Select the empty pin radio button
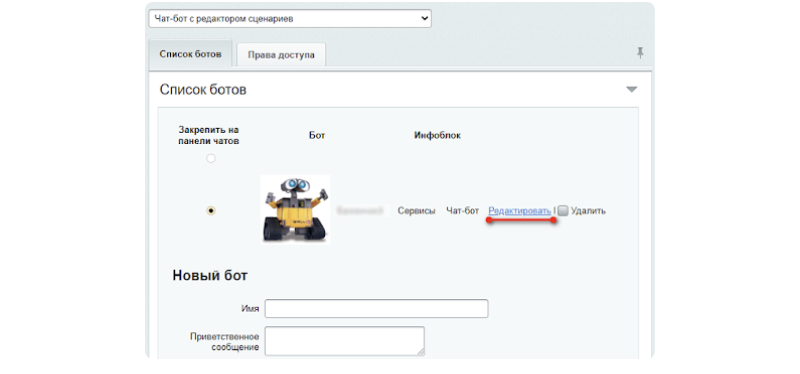The width and height of the screenshot is (800, 374). (211, 159)
